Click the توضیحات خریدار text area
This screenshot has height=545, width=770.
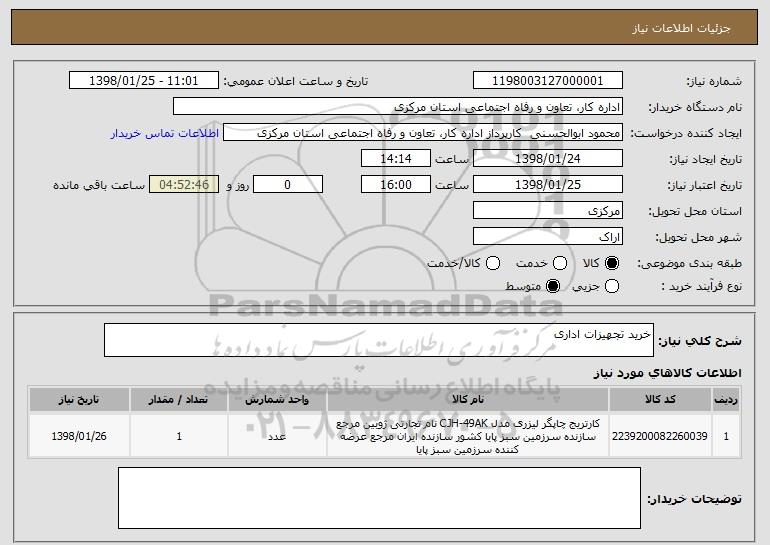pos(379,498)
